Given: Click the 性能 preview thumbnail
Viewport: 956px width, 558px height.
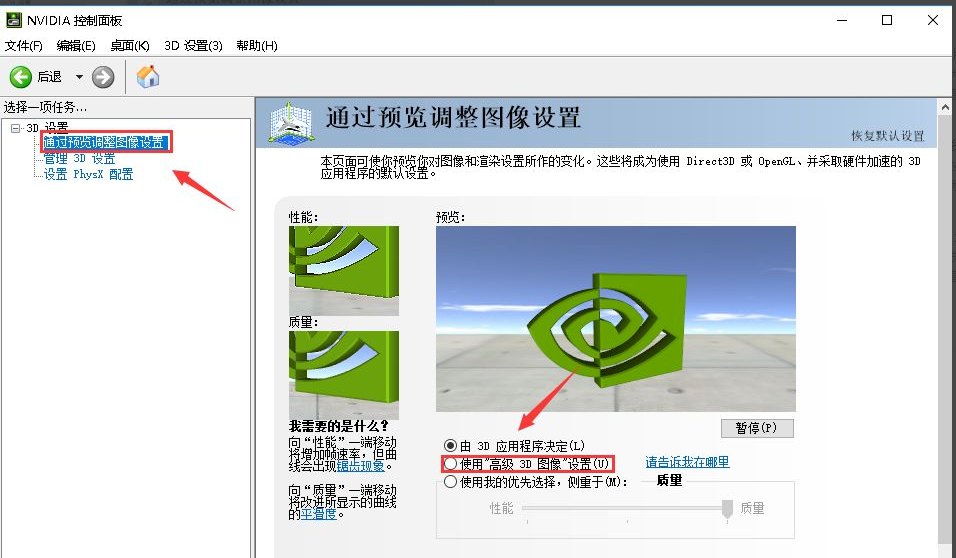Looking at the screenshot, I should click(x=343, y=270).
